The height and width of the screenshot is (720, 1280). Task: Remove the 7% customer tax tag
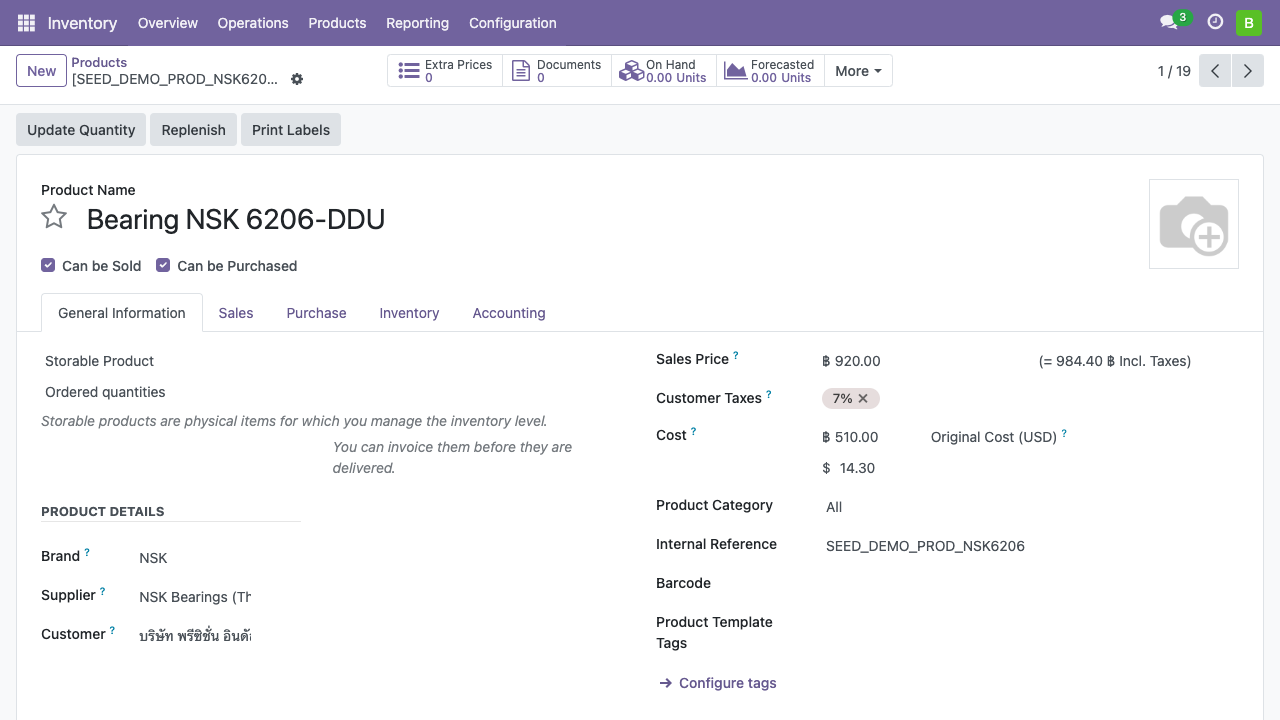(x=863, y=398)
